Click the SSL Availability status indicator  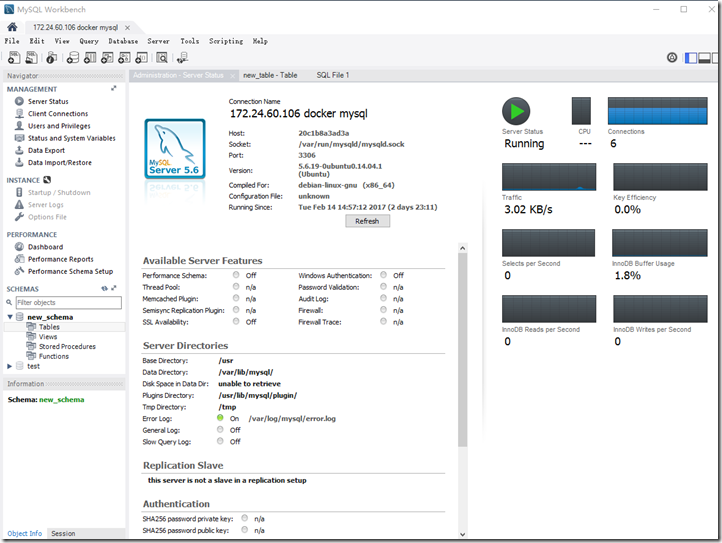(x=236, y=321)
